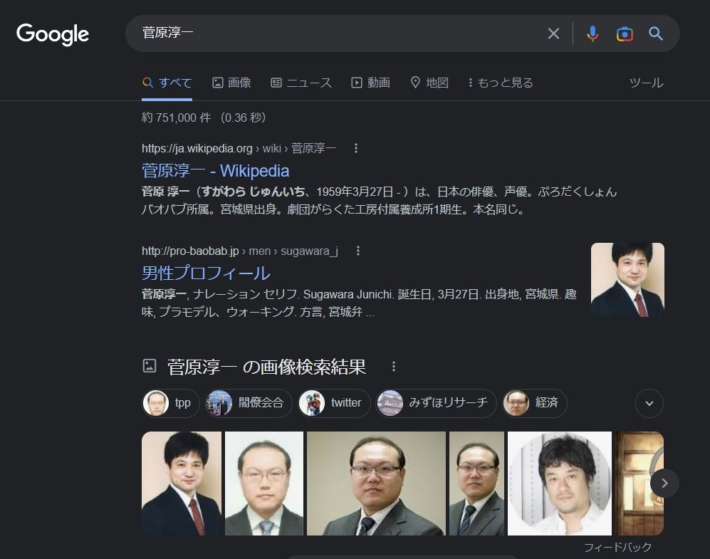
Task: Select the 閣僚会合 image filter chip
Action: 248,403
